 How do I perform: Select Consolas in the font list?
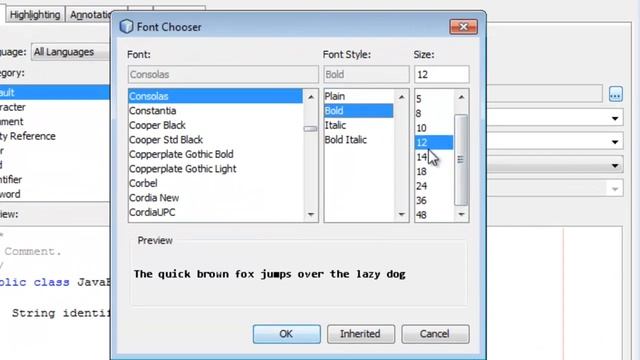point(215,96)
